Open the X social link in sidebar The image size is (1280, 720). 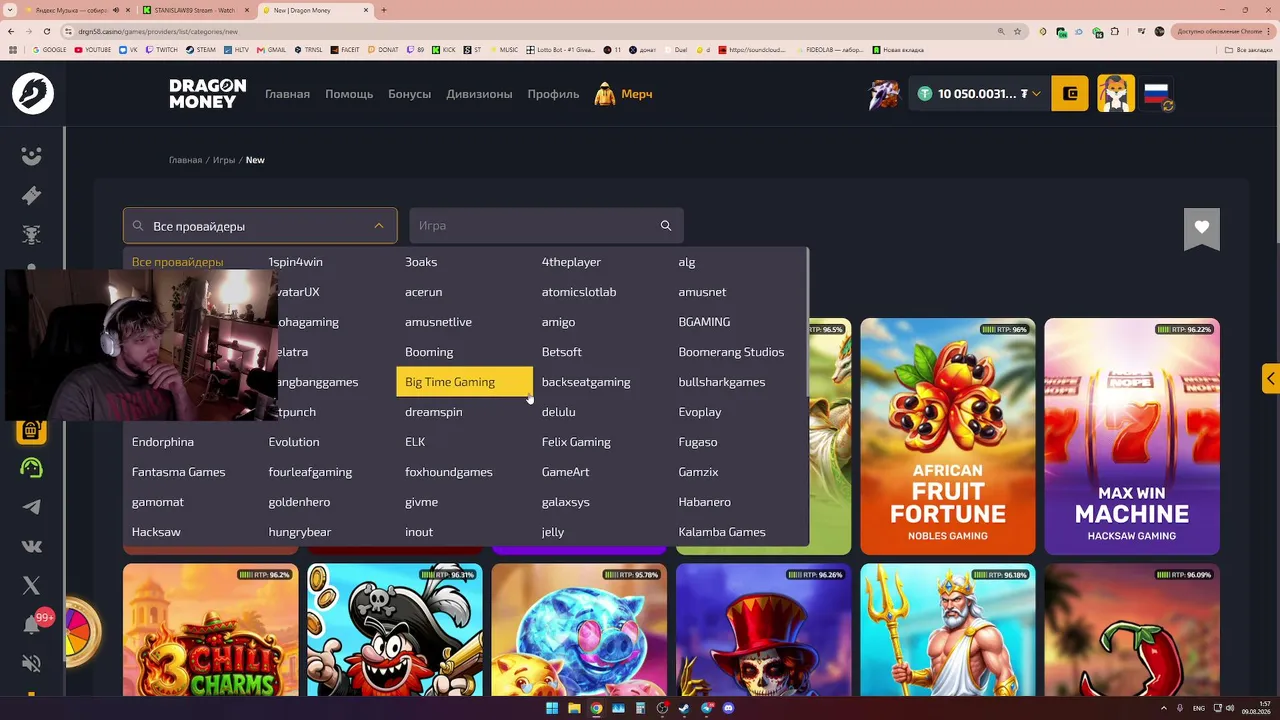click(32, 586)
